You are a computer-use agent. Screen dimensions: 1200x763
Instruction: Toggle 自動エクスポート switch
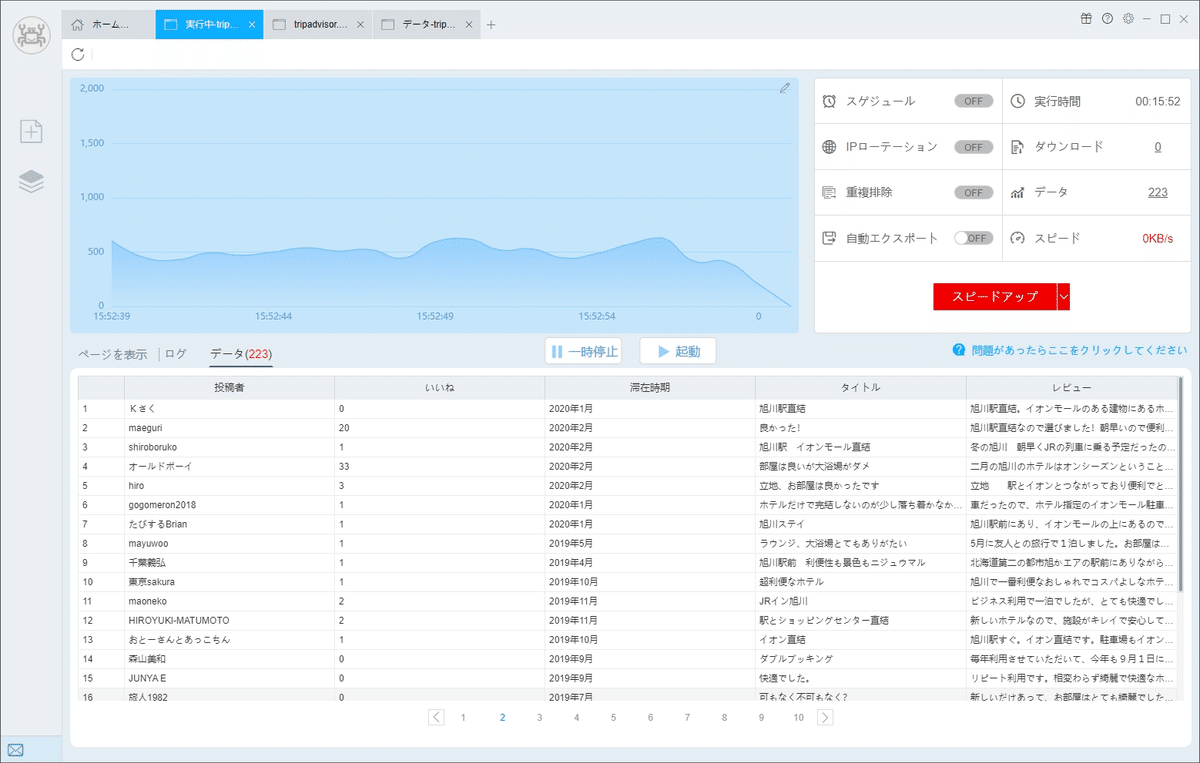coord(974,238)
